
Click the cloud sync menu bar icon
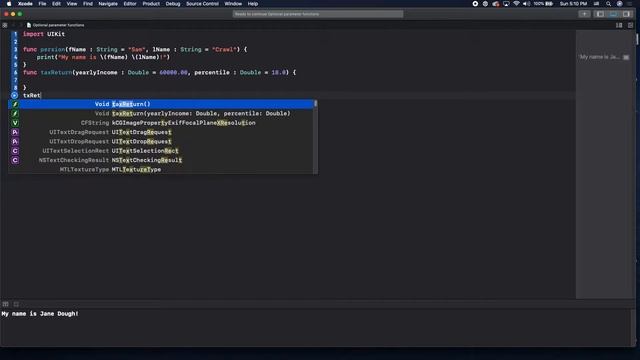496,4
